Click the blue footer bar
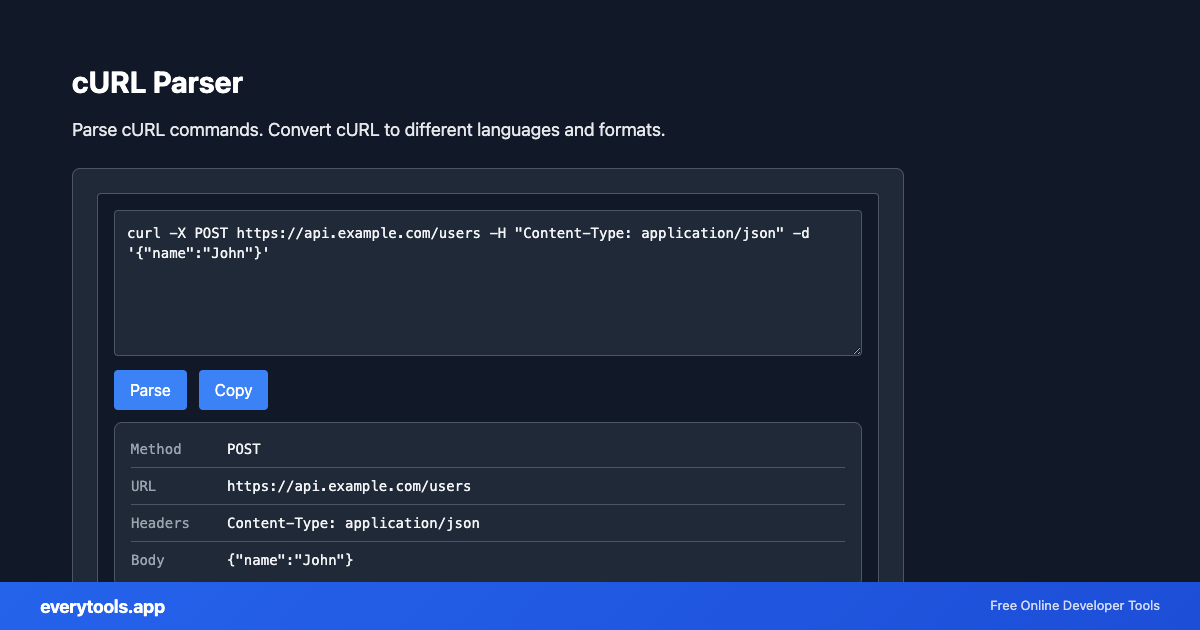Viewport: 1200px width, 630px height. (x=600, y=606)
